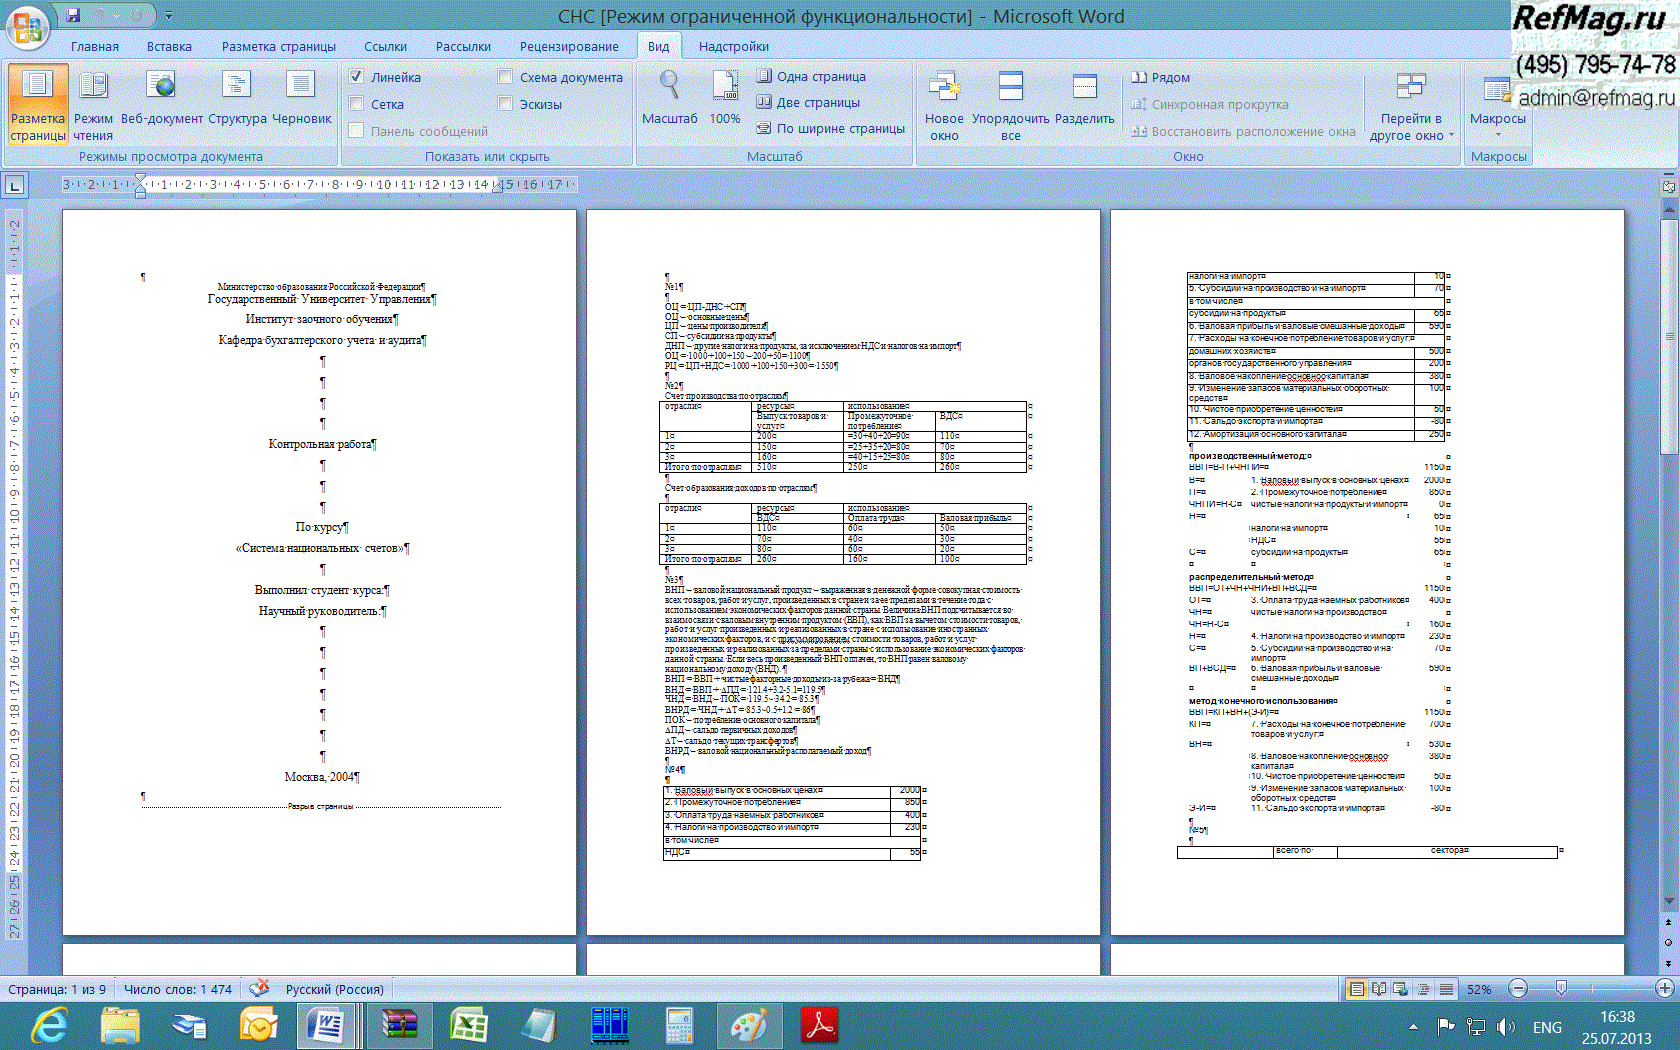Set zoom to 100% button
This screenshot has height=1050, width=1680.
(725, 100)
